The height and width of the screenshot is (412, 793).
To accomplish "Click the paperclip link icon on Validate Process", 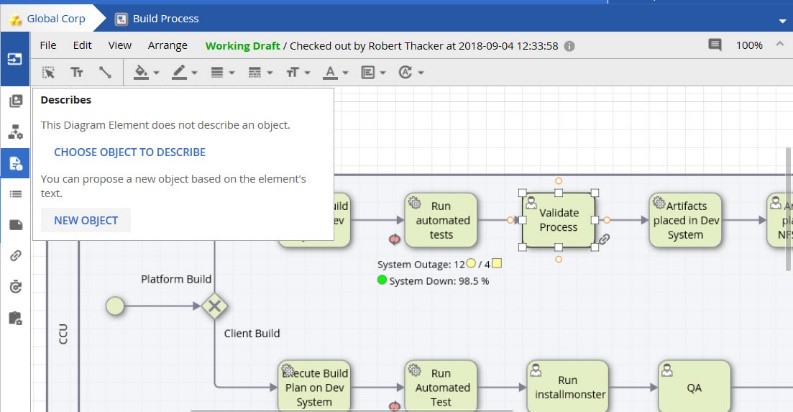I will tap(604, 239).
